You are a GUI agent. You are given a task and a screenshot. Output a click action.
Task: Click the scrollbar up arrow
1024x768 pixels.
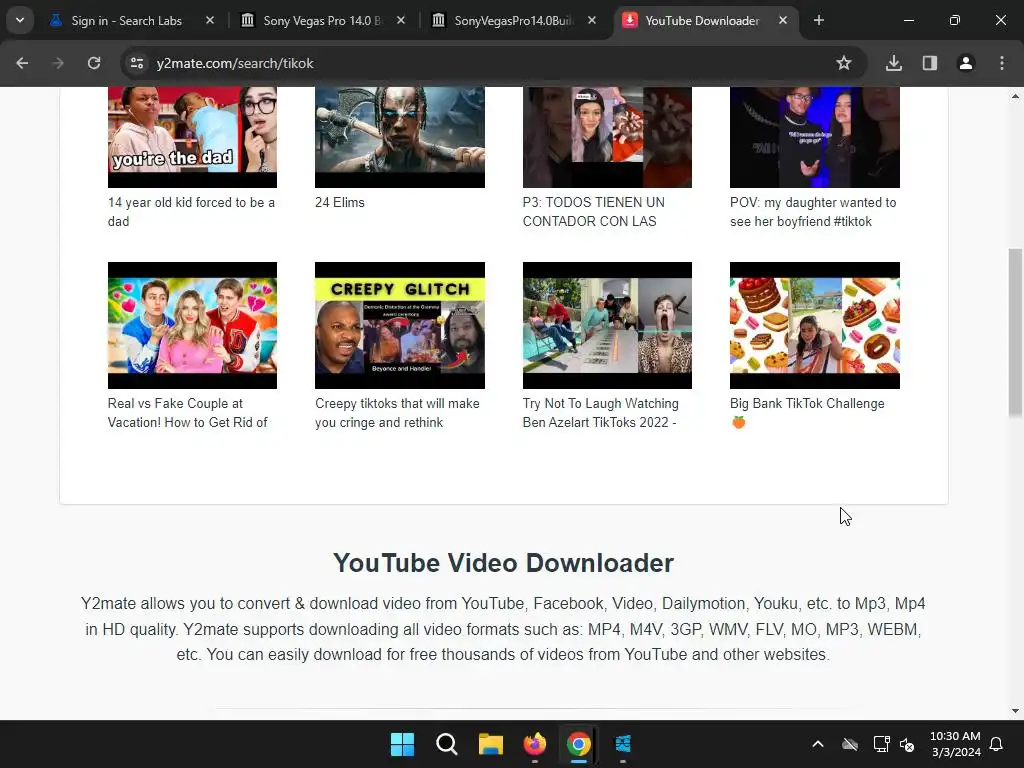pos(1015,96)
